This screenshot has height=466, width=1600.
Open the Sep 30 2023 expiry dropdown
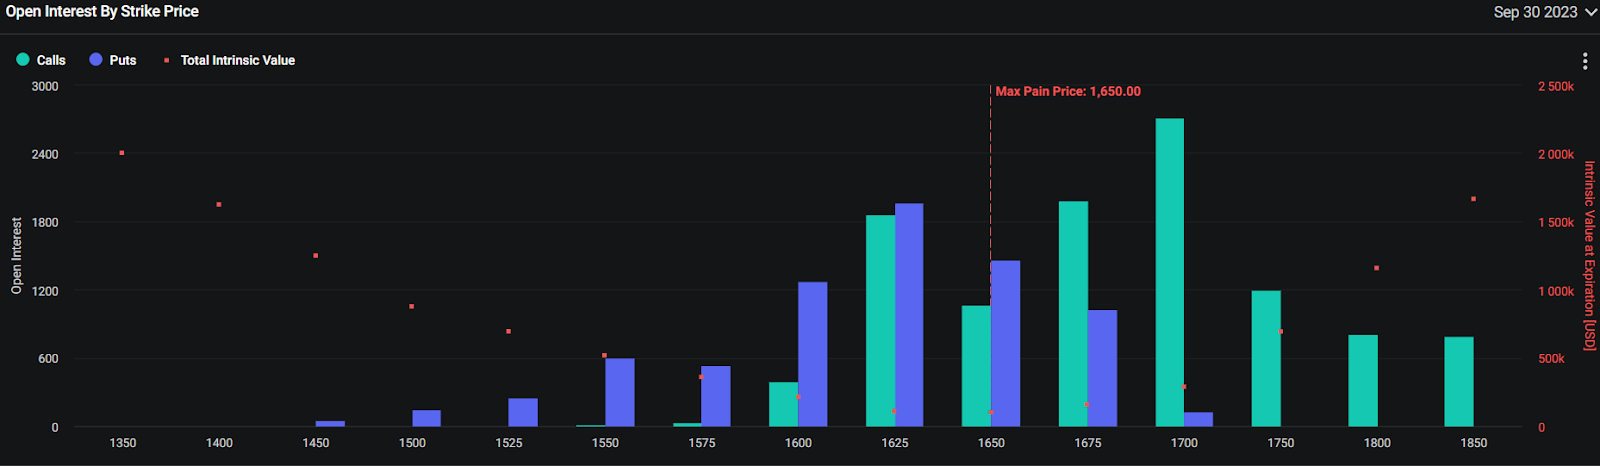[x=1543, y=12]
